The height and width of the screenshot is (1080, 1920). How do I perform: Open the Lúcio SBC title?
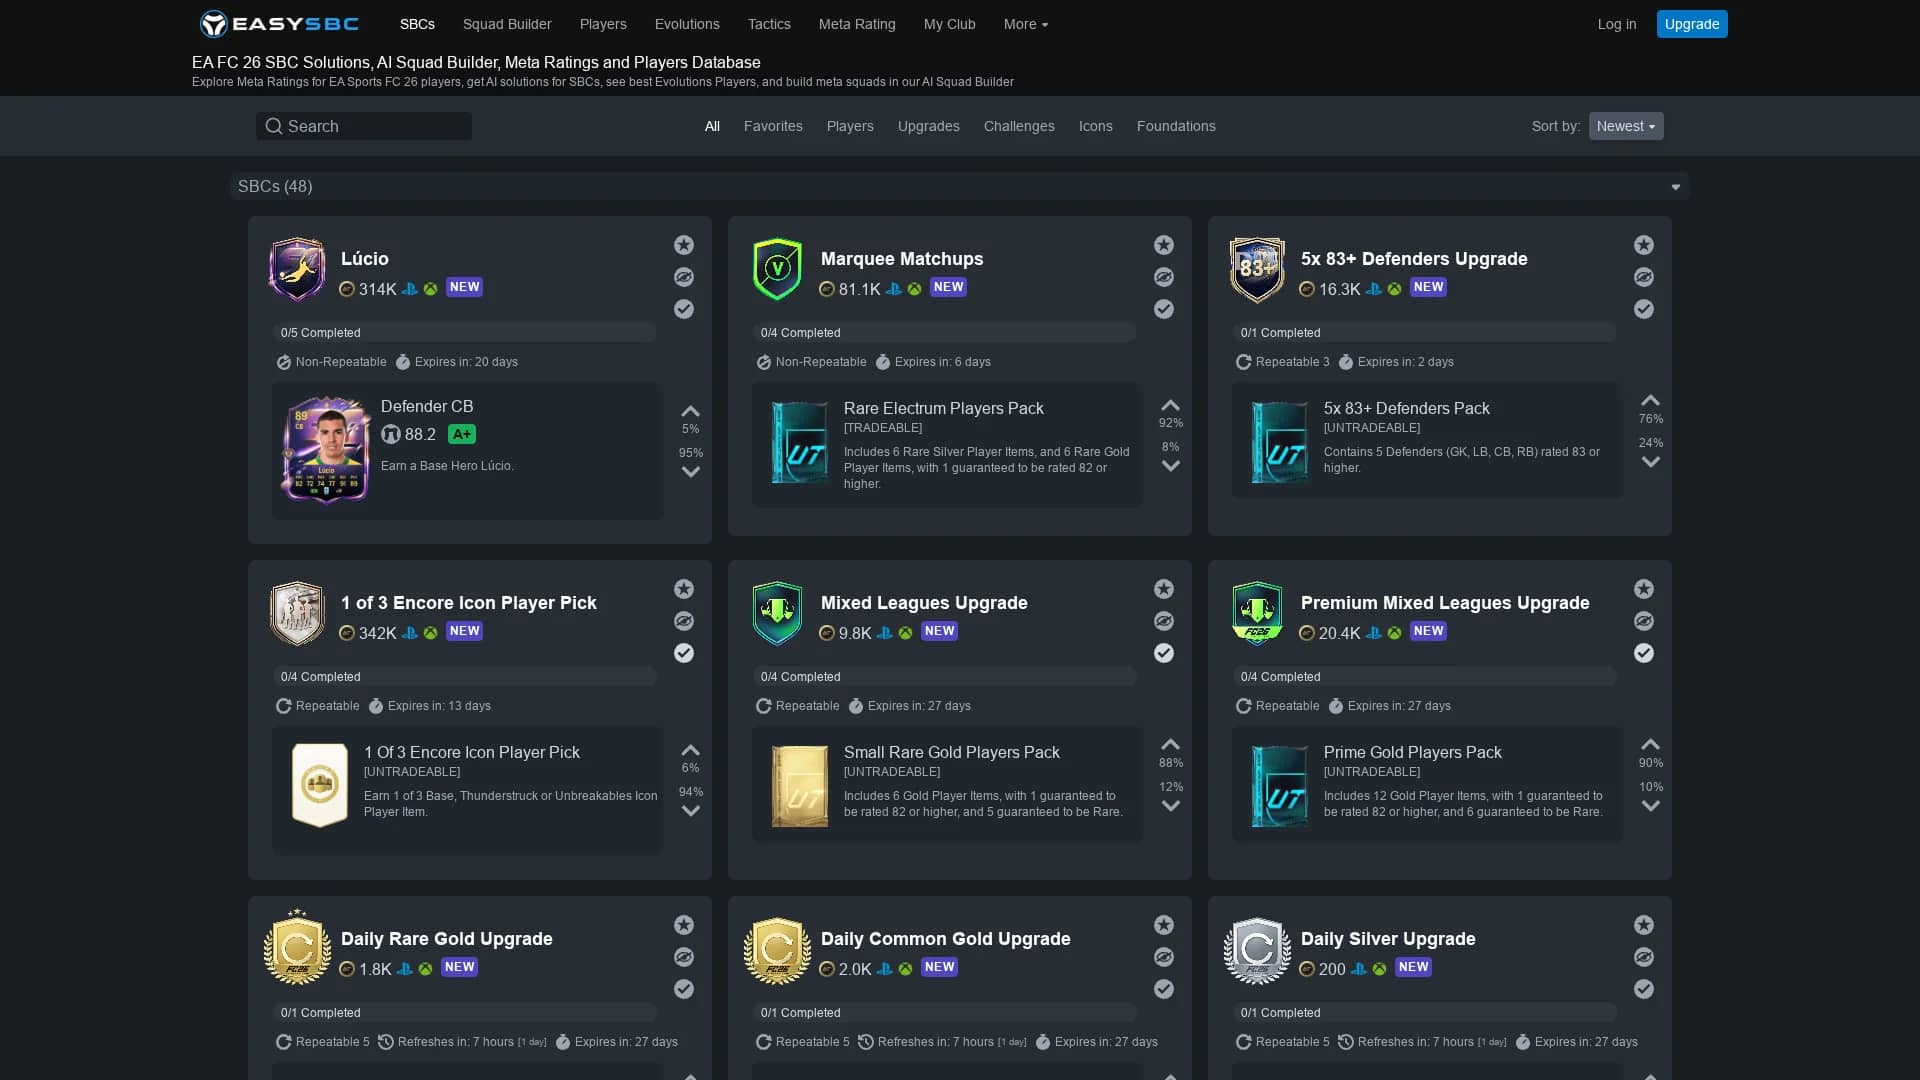[365, 259]
